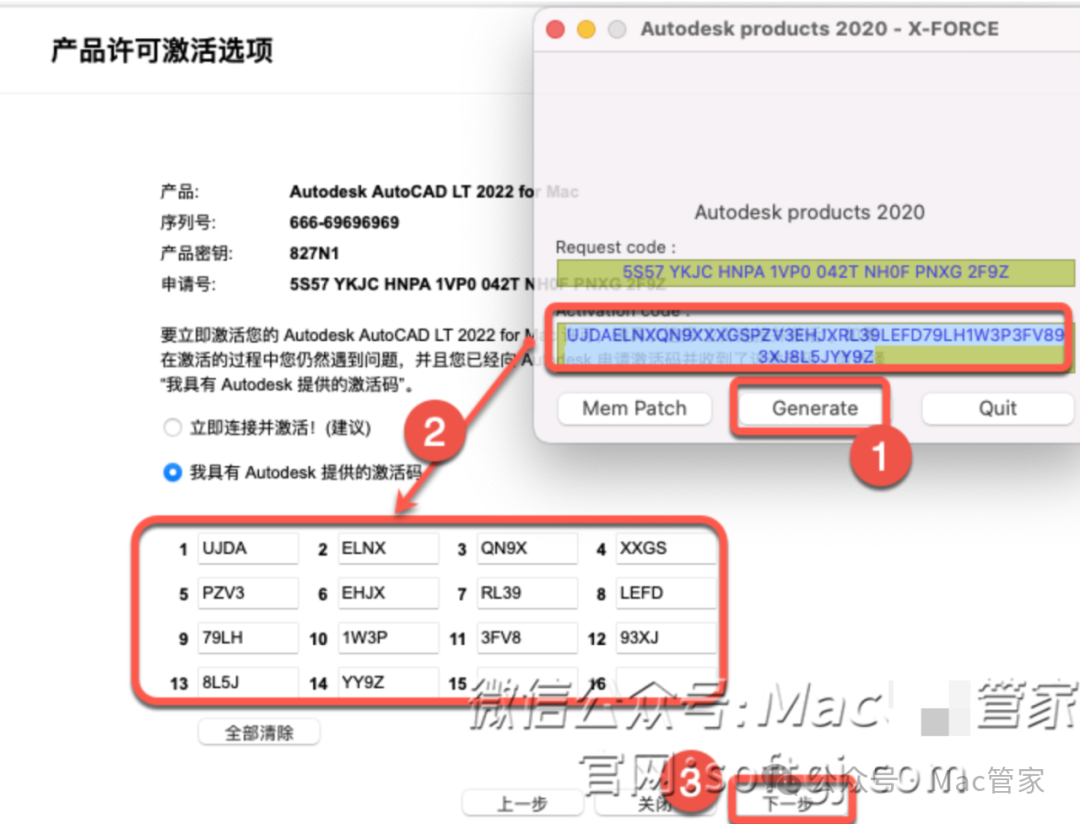Click the Request code : label in X-FORCE
Viewport: 1080px width, 824px height.
tap(616, 247)
